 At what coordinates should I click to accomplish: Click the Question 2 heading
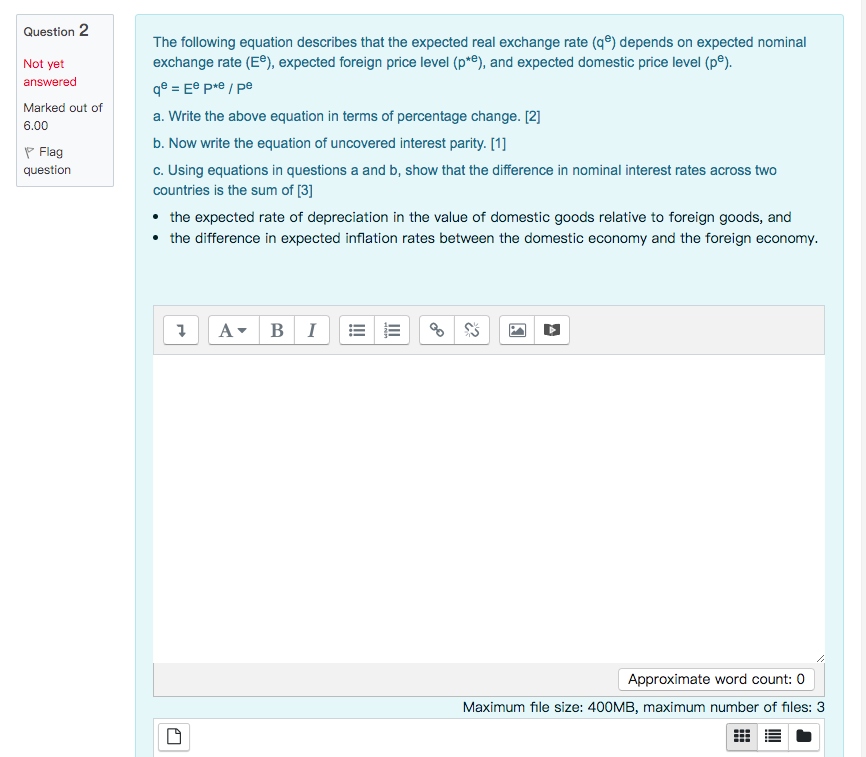point(56,30)
